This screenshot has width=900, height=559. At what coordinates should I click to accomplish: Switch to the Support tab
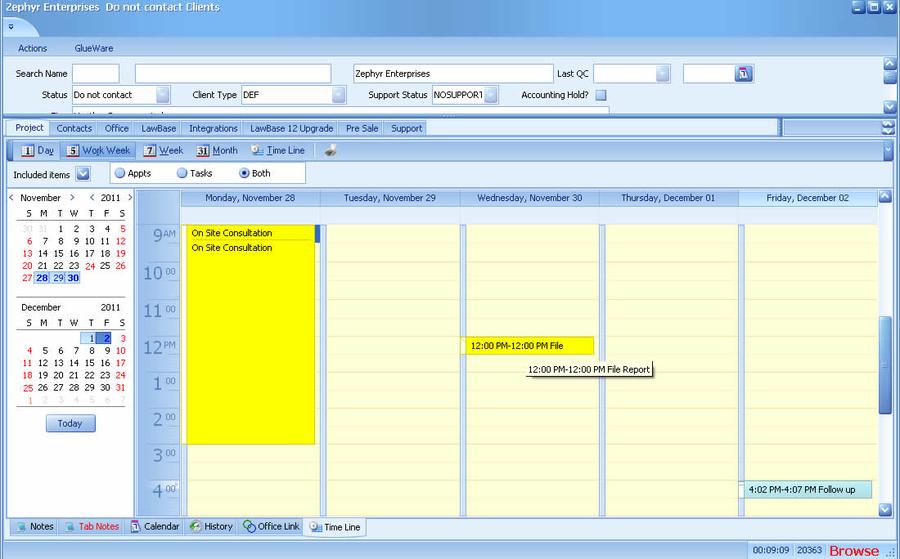pyautogui.click(x=406, y=128)
